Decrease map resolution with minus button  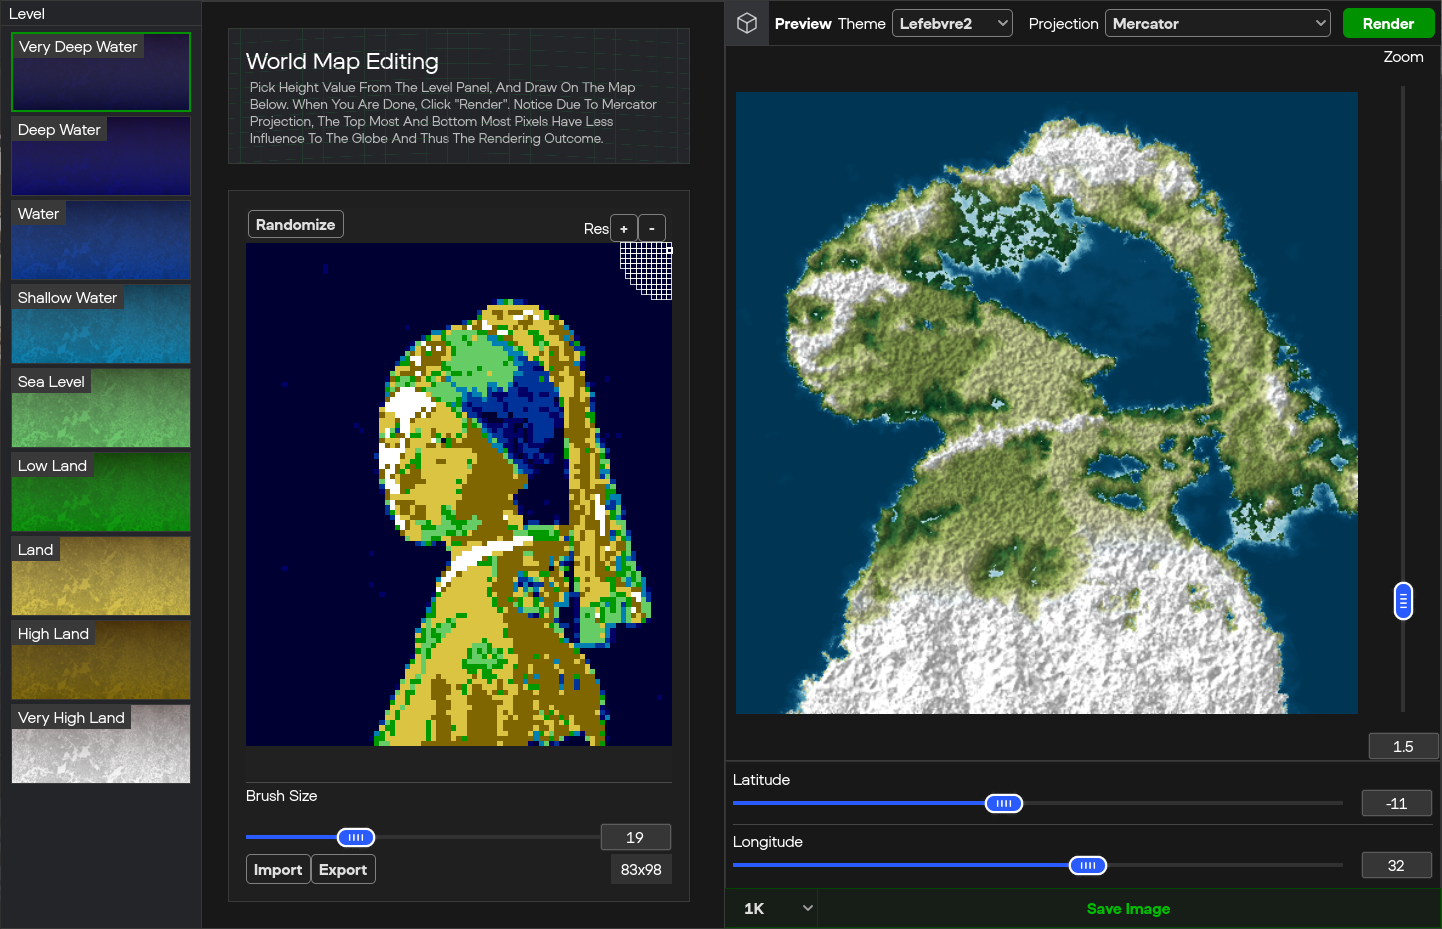(652, 228)
